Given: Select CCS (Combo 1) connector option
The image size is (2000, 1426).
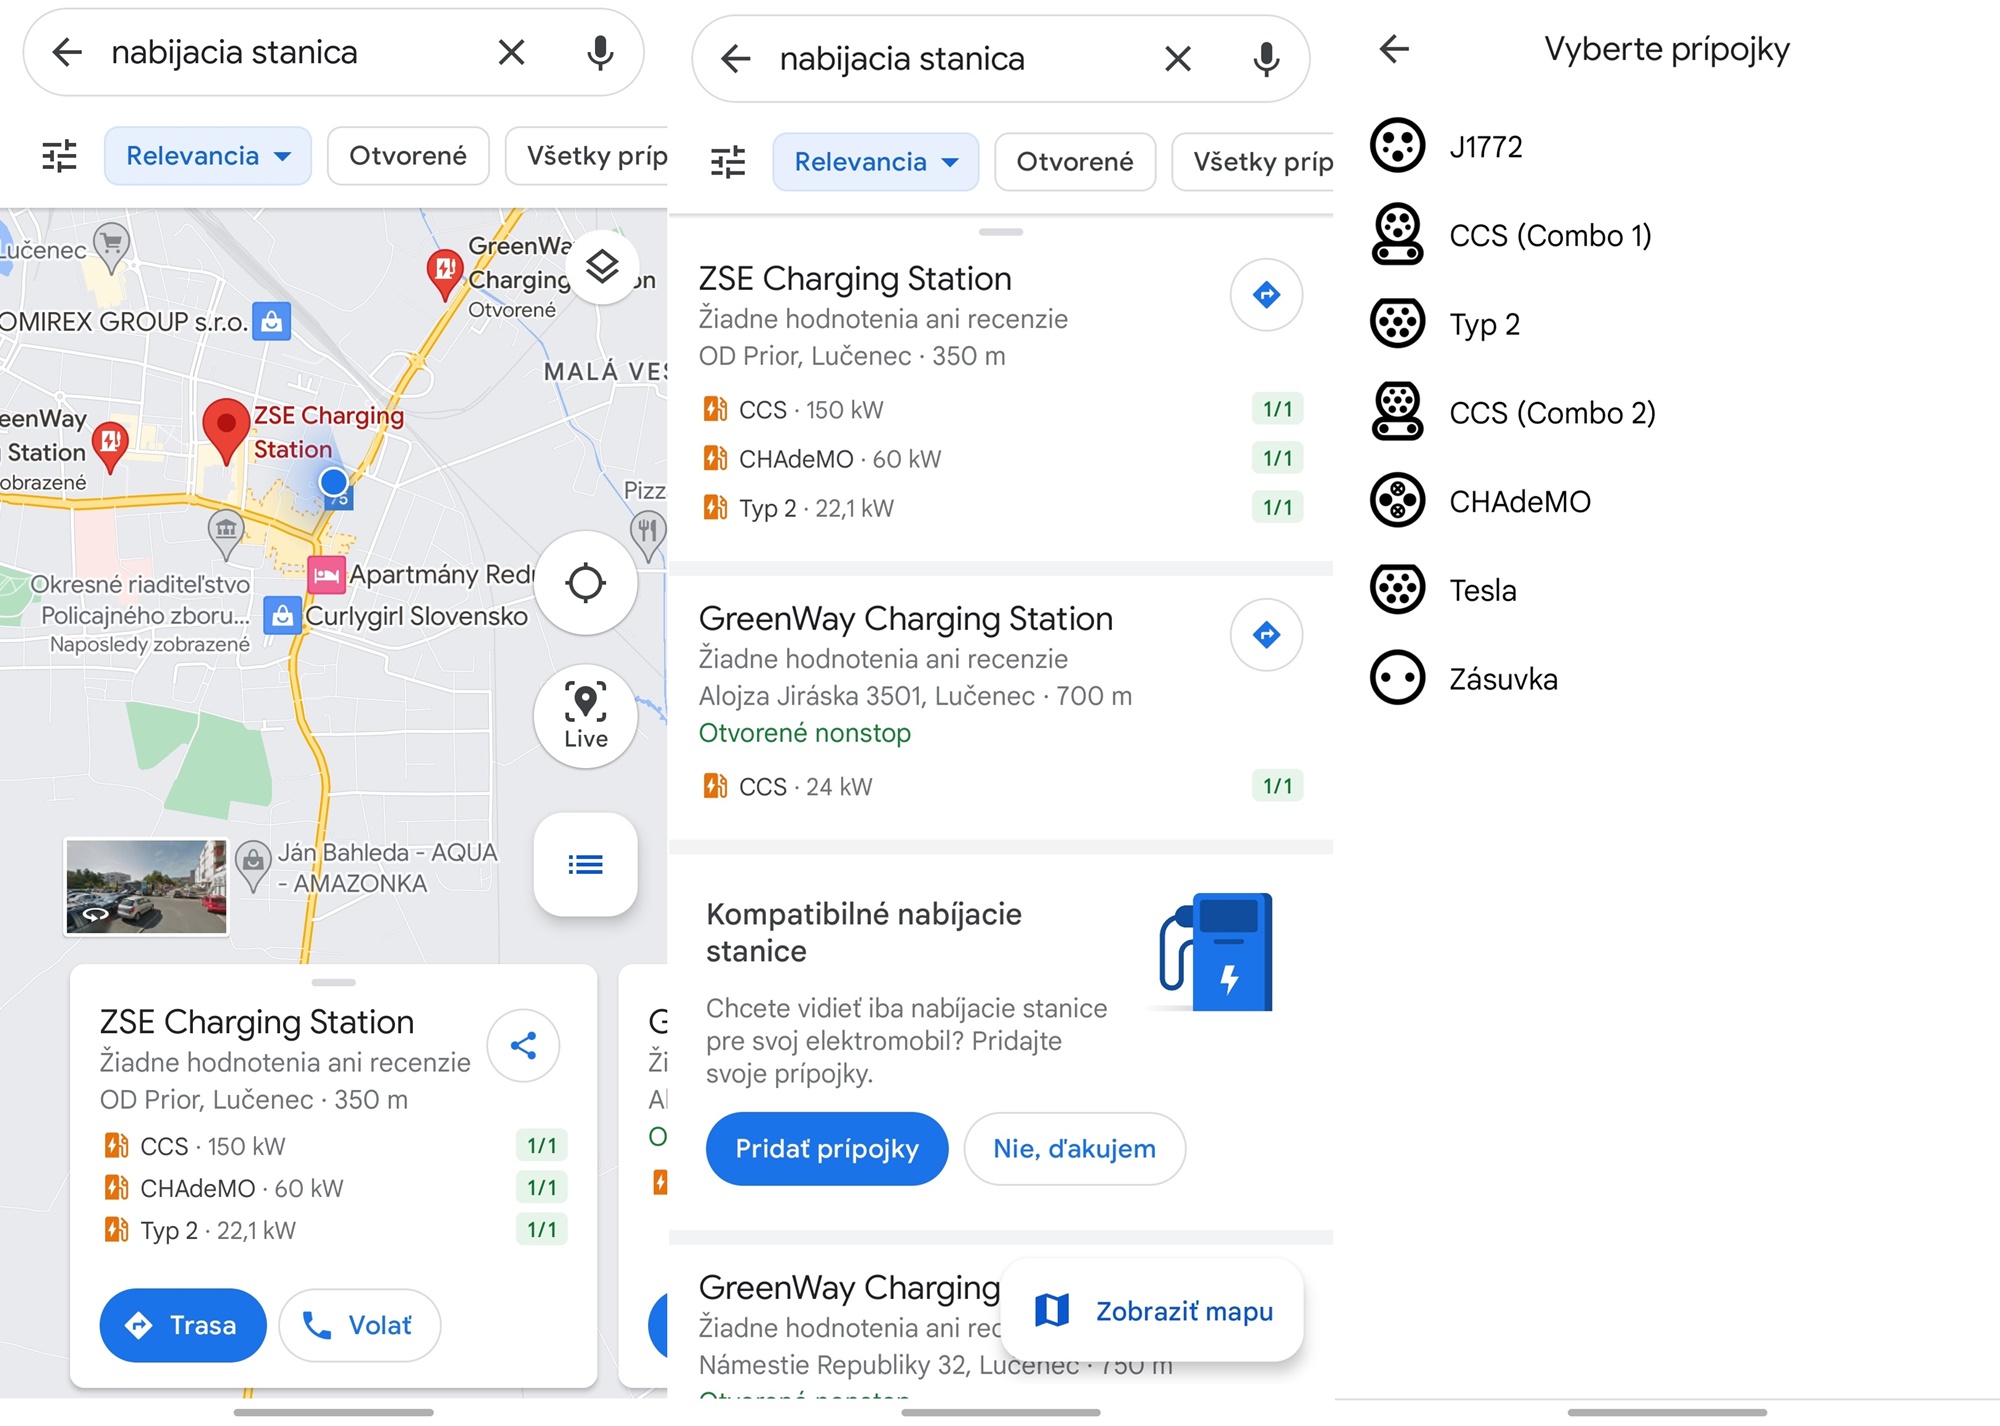Looking at the screenshot, I should pyautogui.click(x=1667, y=236).
